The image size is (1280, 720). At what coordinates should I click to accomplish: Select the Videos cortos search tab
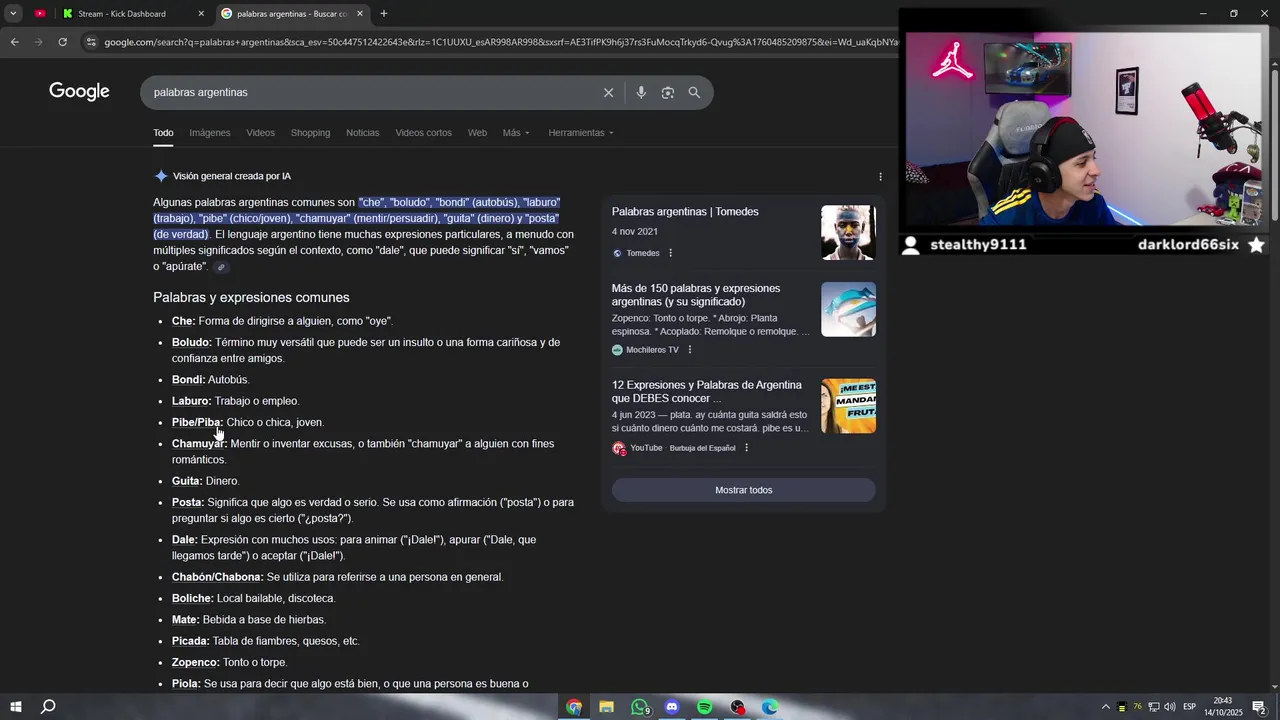click(x=423, y=133)
